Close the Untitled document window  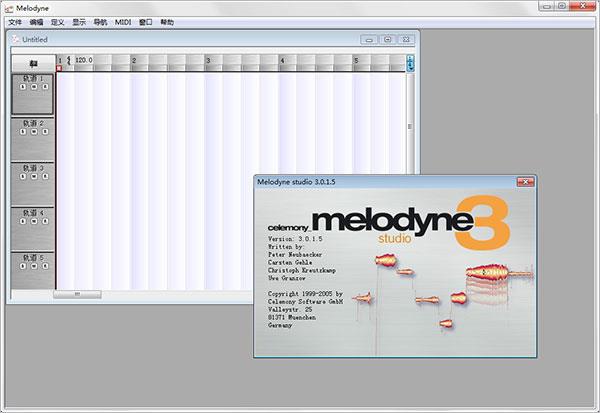click(406, 39)
